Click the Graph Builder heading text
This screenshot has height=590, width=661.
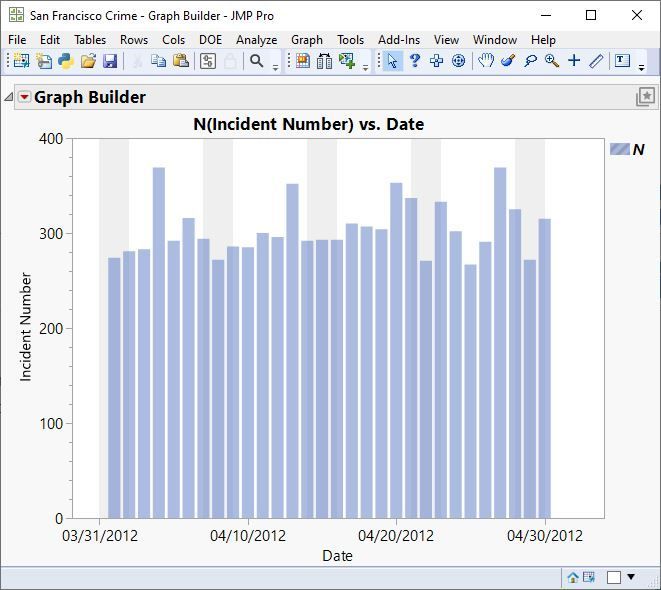(x=90, y=97)
